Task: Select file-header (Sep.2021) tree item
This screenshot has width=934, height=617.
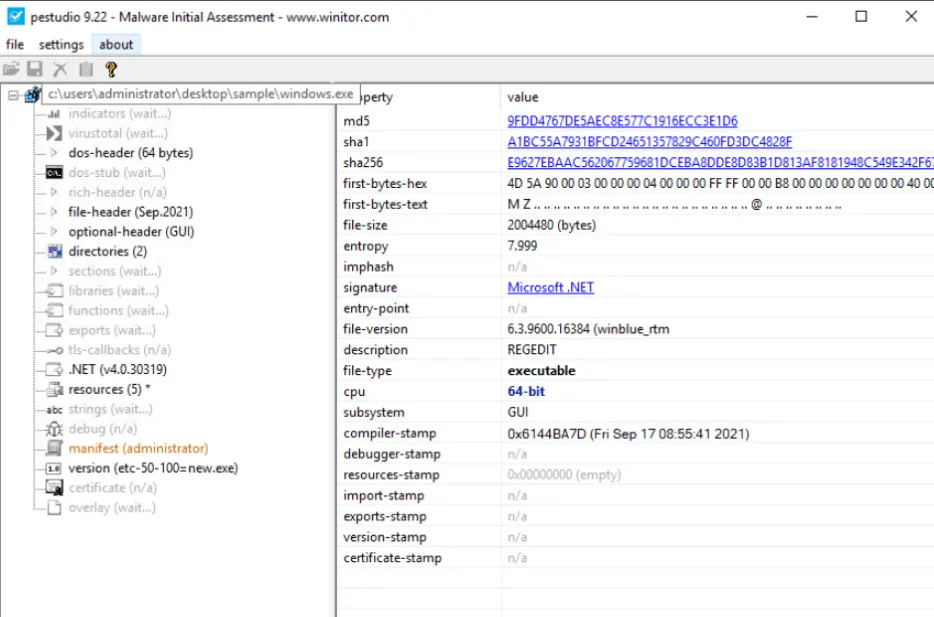Action: pyautogui.click(x=130, y=212)
